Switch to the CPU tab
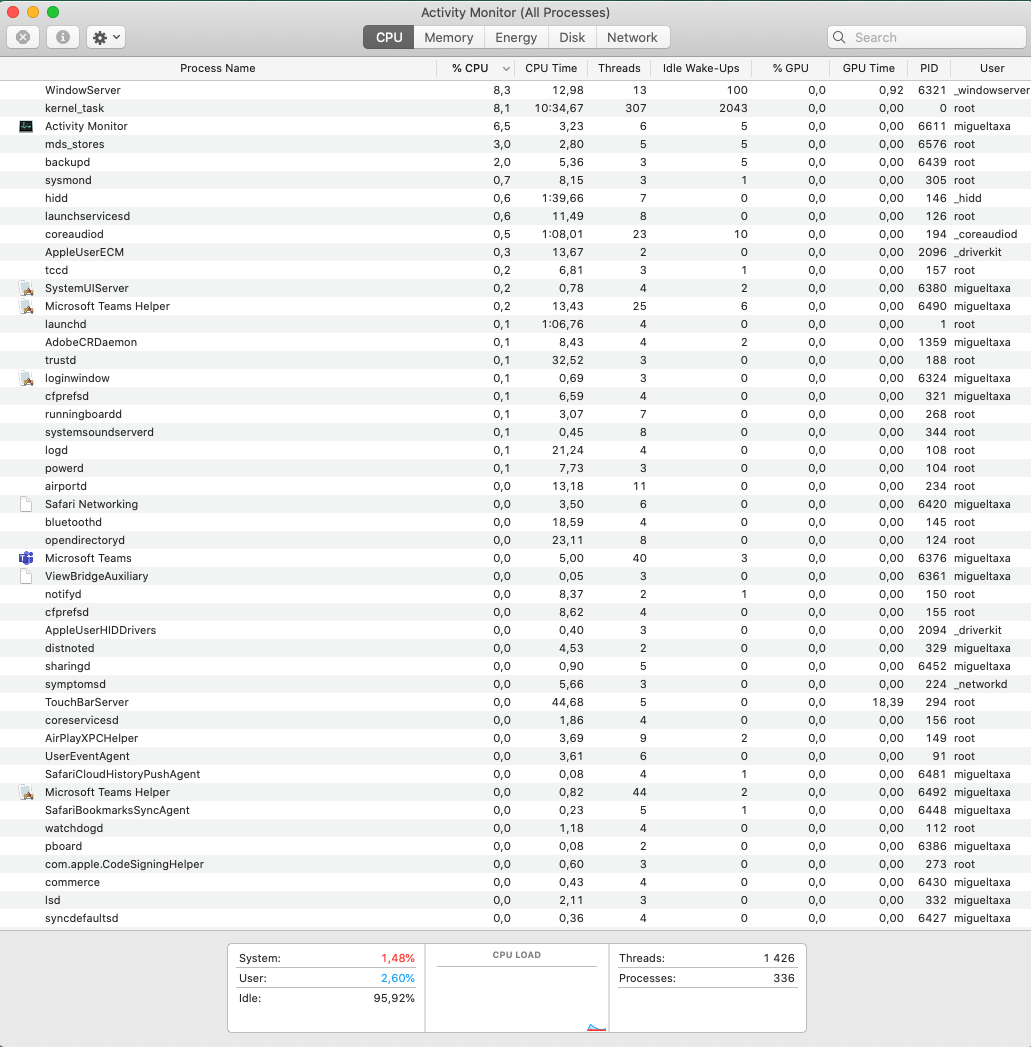The image size is (1031, 1047). [389, 37]
